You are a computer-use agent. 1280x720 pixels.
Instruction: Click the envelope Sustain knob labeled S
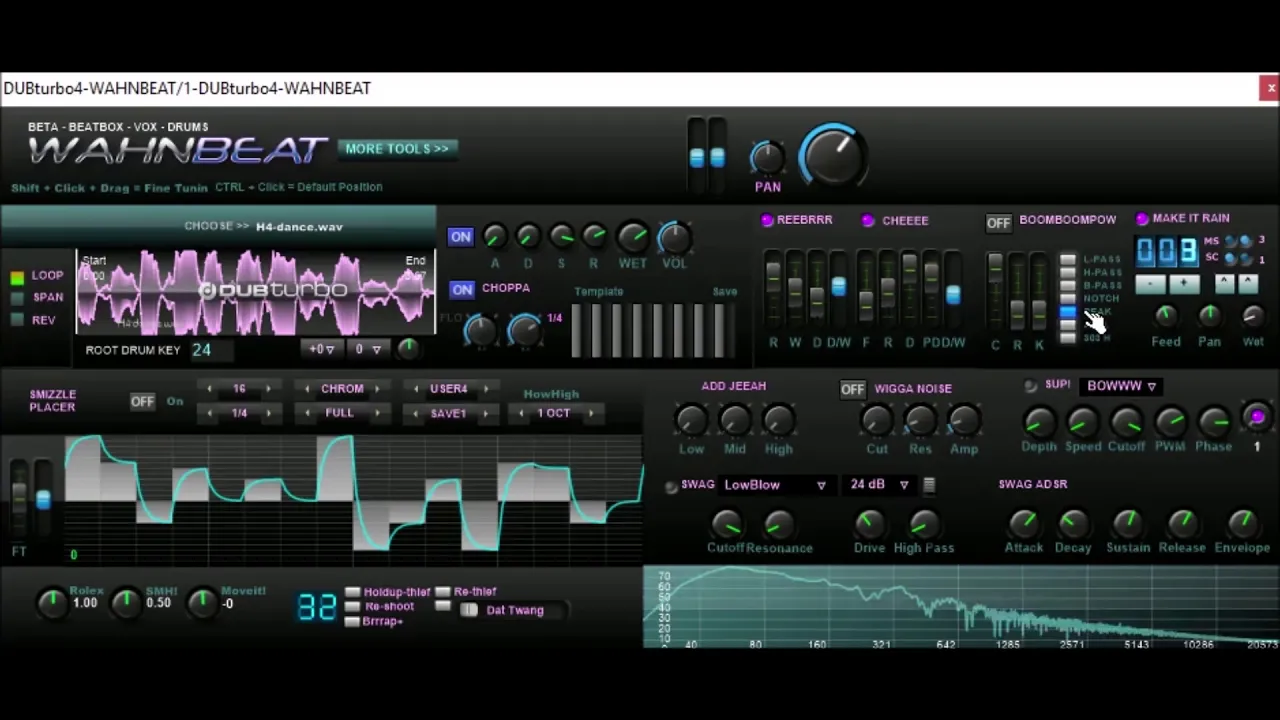coord(561,237)
